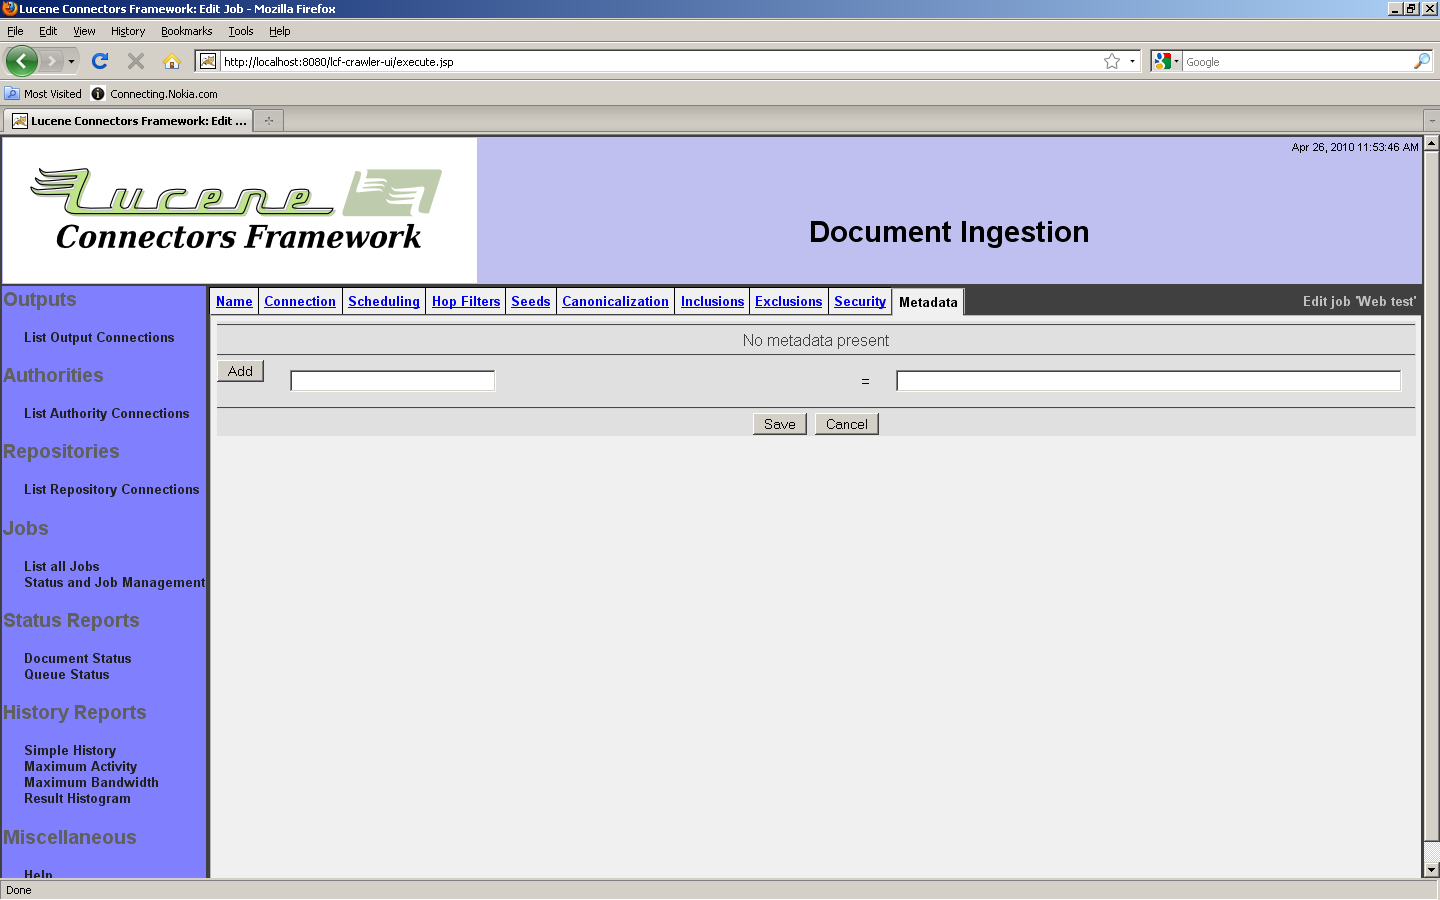Screen dimensions: 1440x900
Task: Click the metadata value input field
Action: 1148,381
